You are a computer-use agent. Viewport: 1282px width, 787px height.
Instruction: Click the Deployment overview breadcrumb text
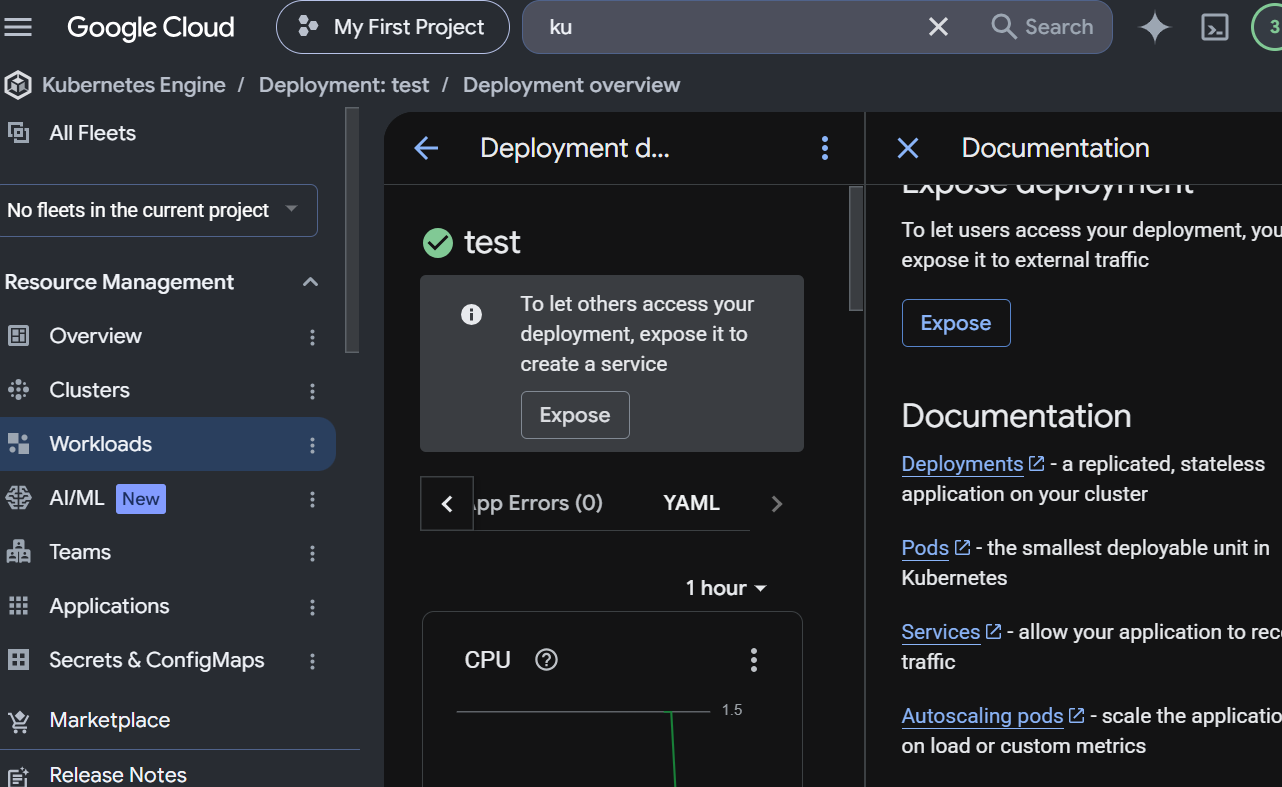point(572,85)
